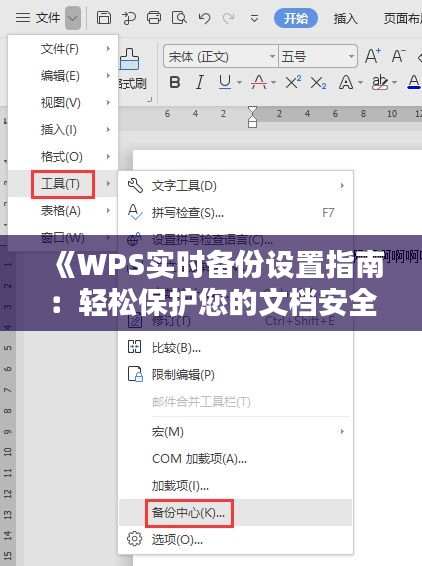Click the Export to PDF icon
The image size is (422, 566).
pos(129,18)
